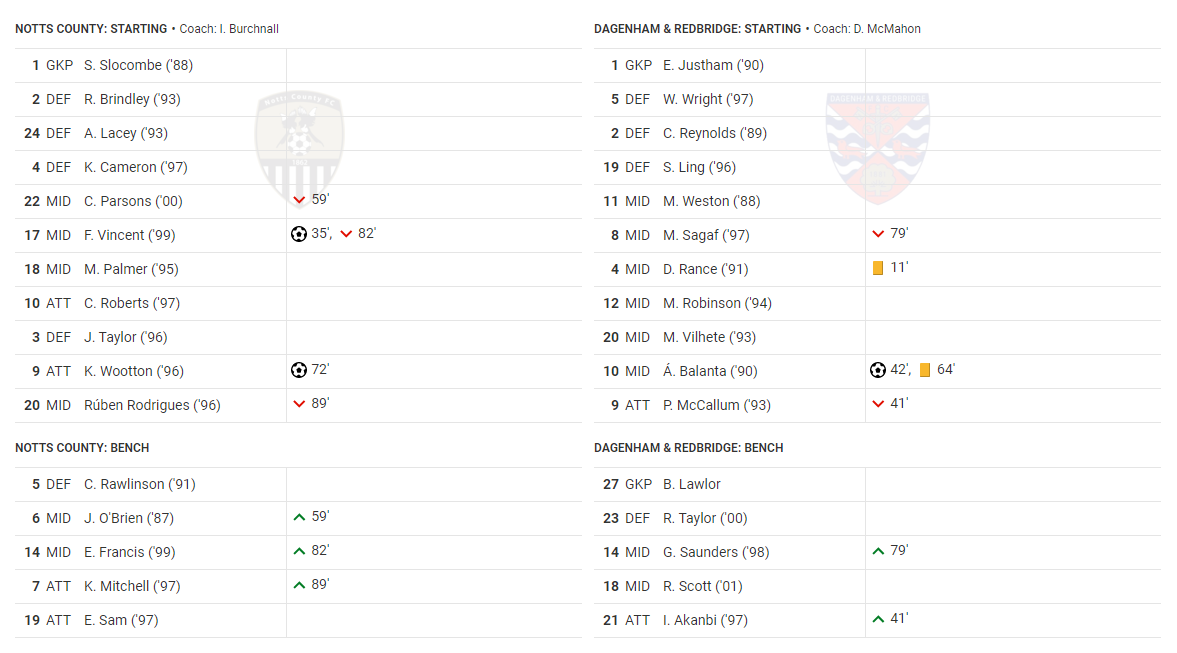Click D. Rance's yellow card icon
Screen dimensions: 1177x653
point(877,268)
